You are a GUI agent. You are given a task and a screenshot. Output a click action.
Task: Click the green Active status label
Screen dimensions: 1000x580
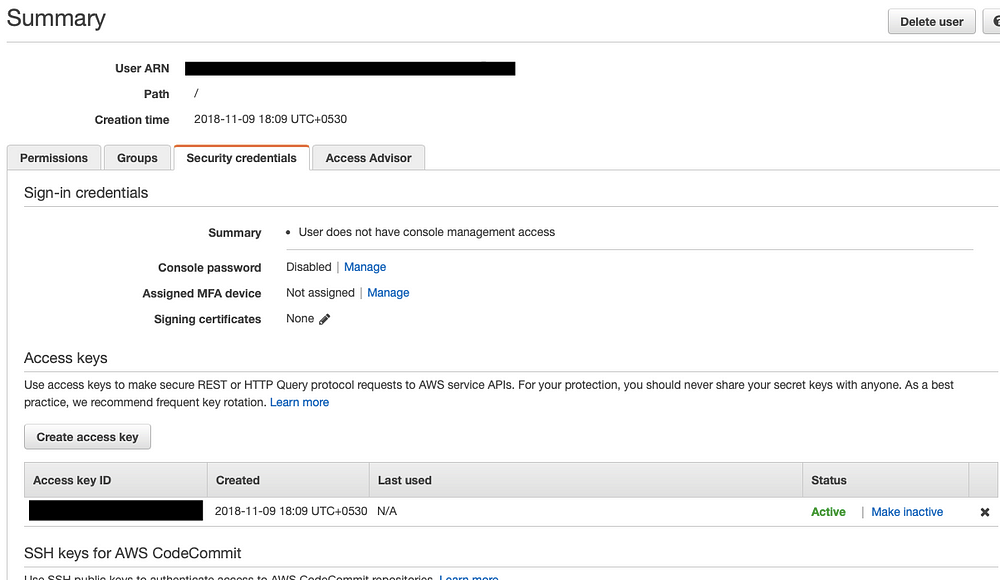[828, 512]
